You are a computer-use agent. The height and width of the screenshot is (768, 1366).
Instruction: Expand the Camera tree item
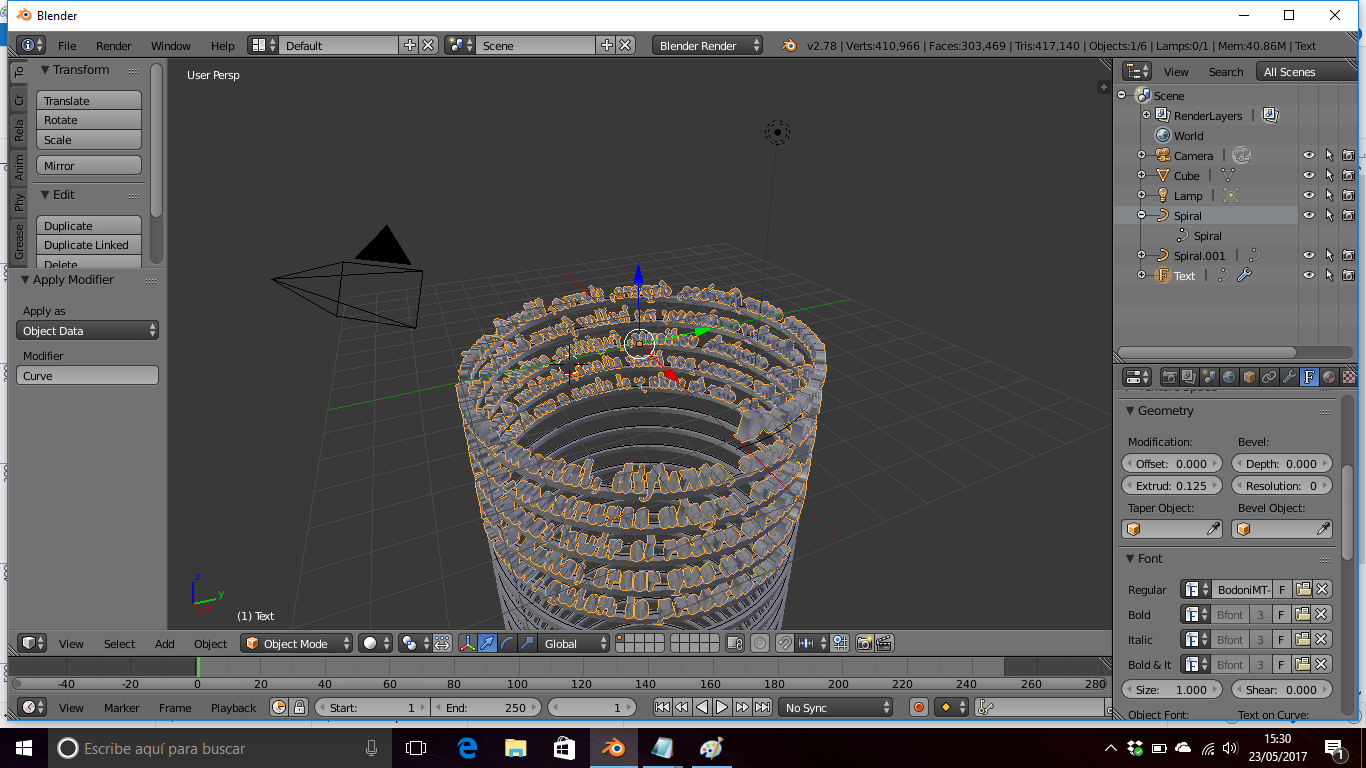pos(1141,155)
